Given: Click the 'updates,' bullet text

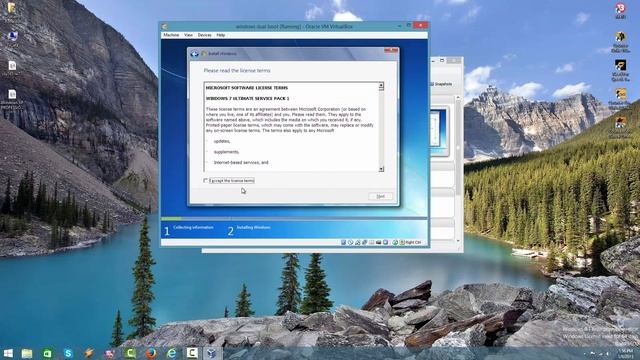Looking at the screenshot, I should 222,141.
